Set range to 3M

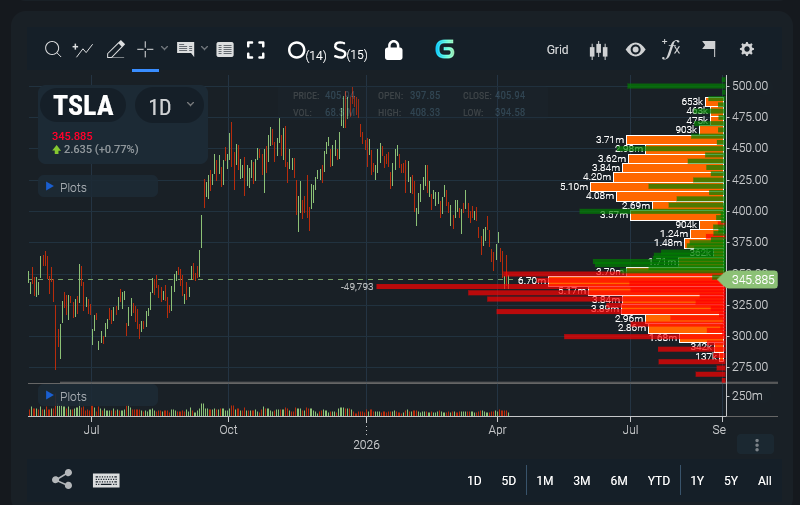pos(582,481)
